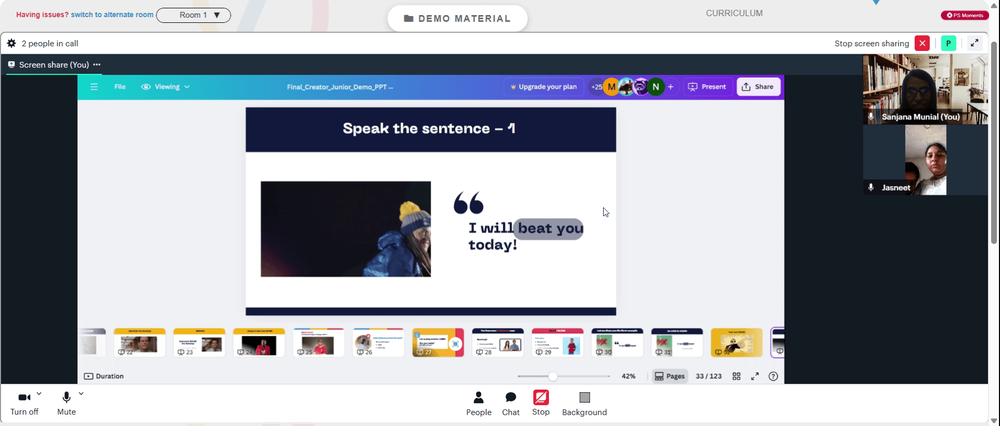Open the Chat panel

pyautogui.click(x=511, y=404)
